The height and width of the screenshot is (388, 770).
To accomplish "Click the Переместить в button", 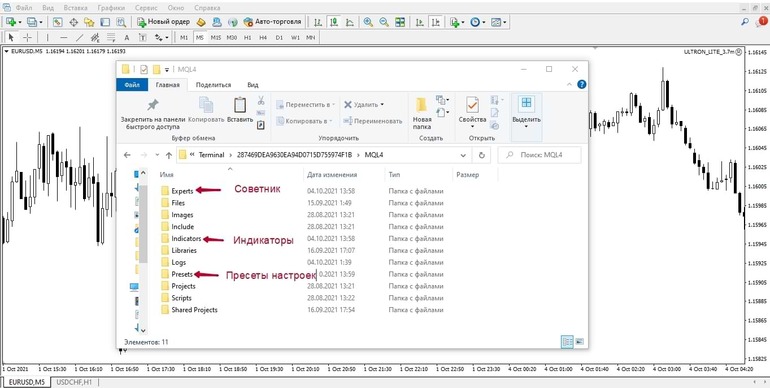I will 305,105.
